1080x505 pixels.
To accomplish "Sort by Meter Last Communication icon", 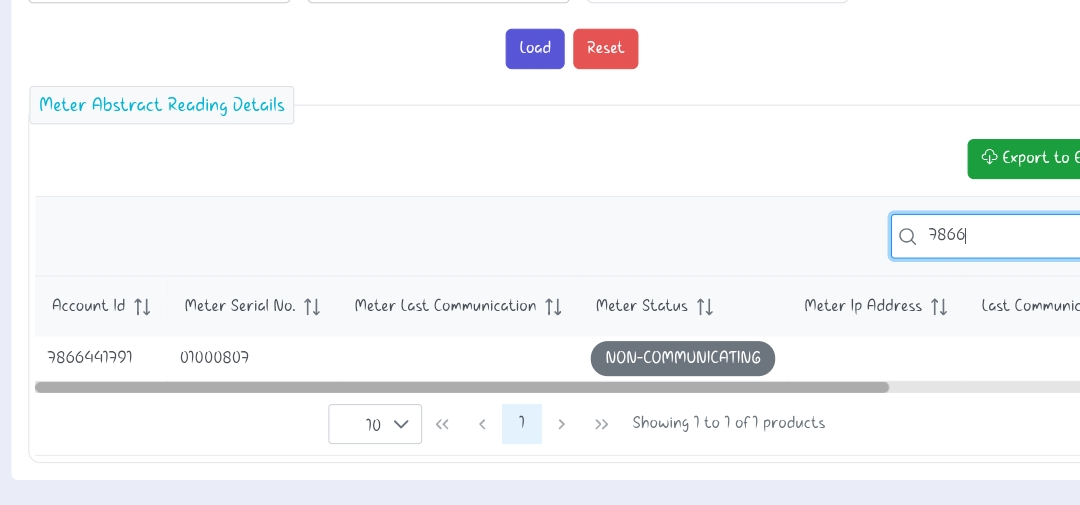I will pos(553,307).
